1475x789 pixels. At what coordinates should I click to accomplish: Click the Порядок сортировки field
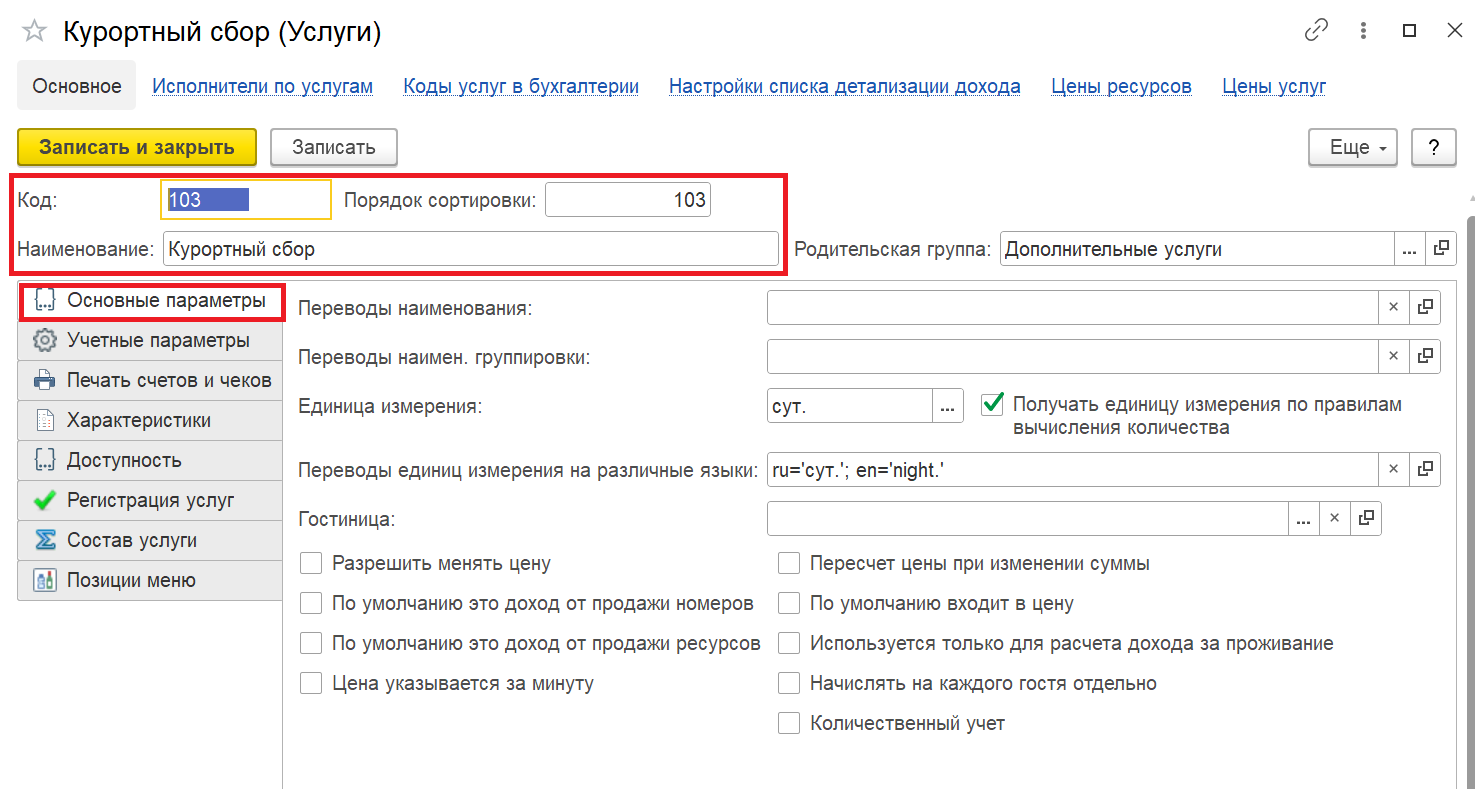[627, 200]
